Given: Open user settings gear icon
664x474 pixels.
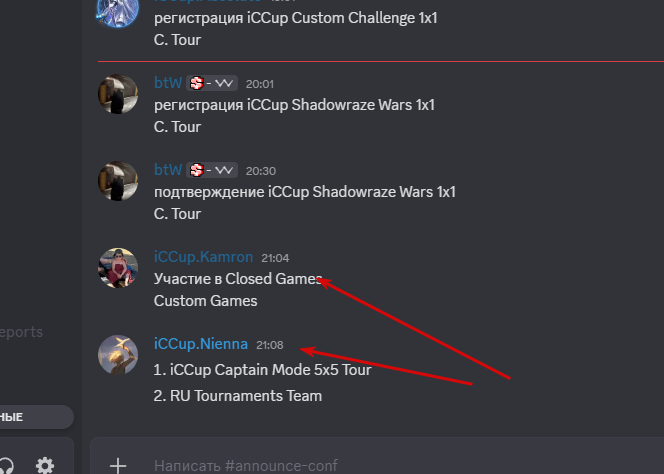Looking at the screenshot, I should point(45,465).
